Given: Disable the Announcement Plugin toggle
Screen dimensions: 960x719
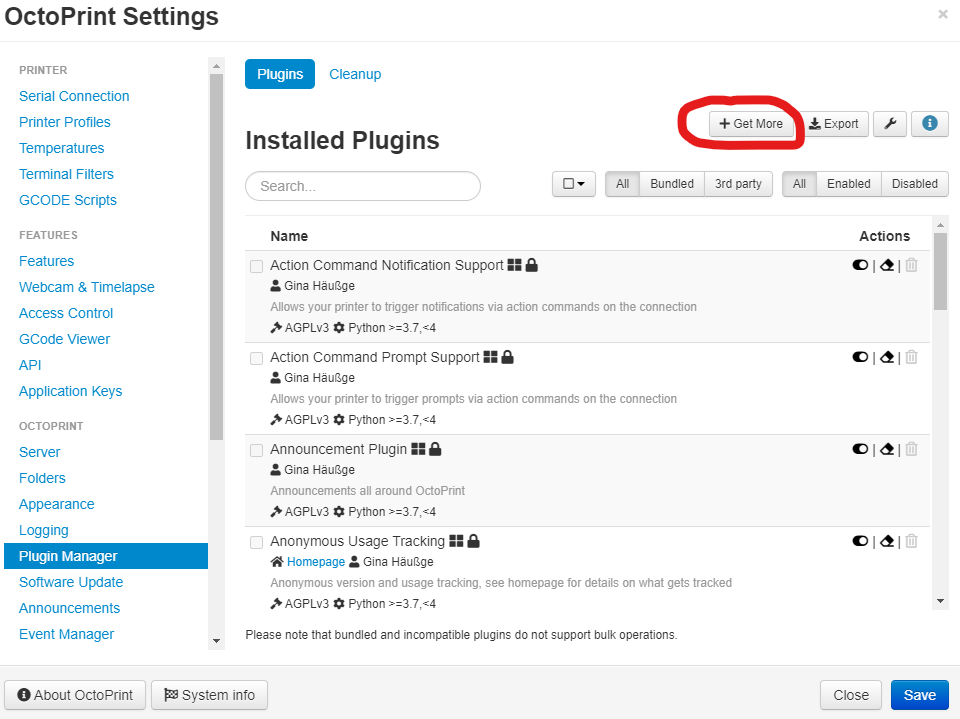Looking at the screenshot, I should tap(860, 449).
